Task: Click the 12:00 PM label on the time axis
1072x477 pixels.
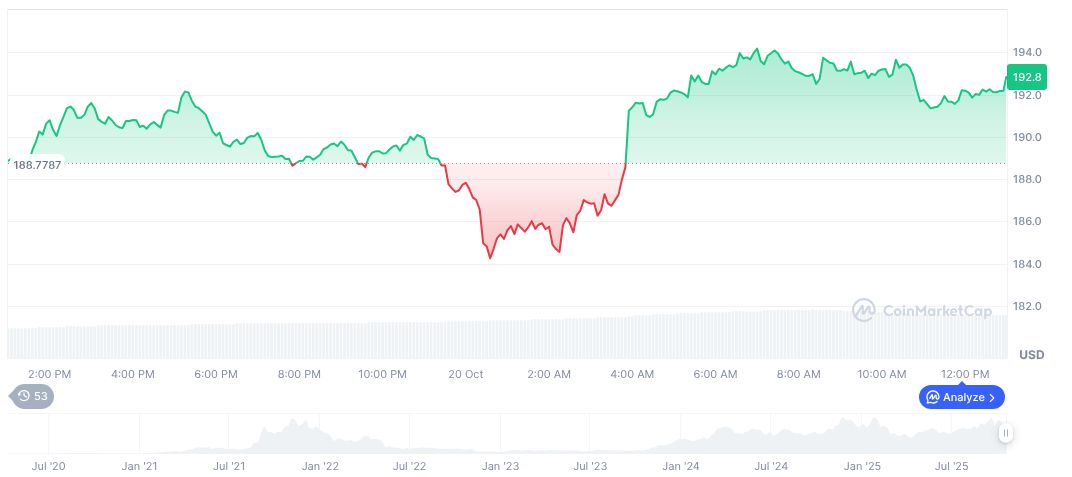Action: point(966,374)
